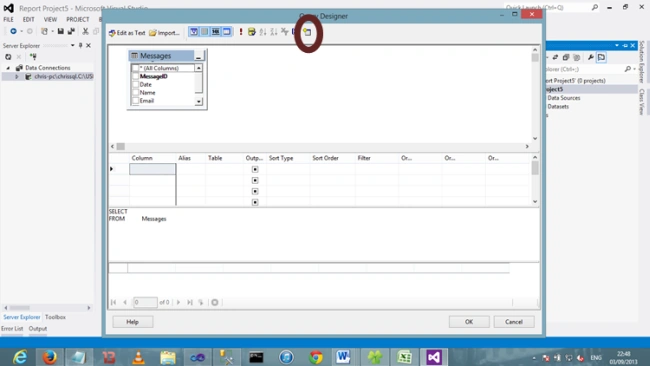Click the Sort Ascending toolbar icon
The height and width of the screenshot is (366, 650).
pos(263,32)
